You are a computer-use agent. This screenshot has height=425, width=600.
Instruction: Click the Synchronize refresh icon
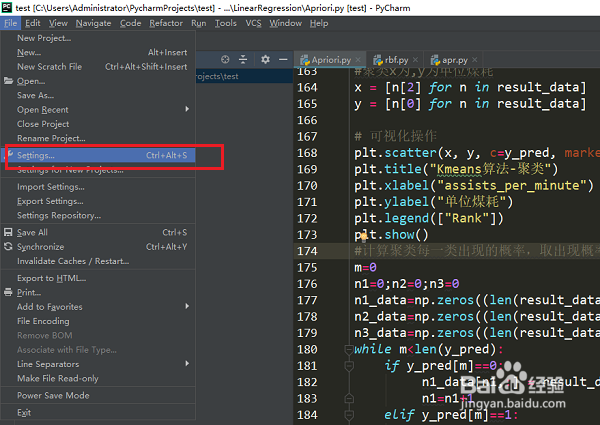(8, 246)
